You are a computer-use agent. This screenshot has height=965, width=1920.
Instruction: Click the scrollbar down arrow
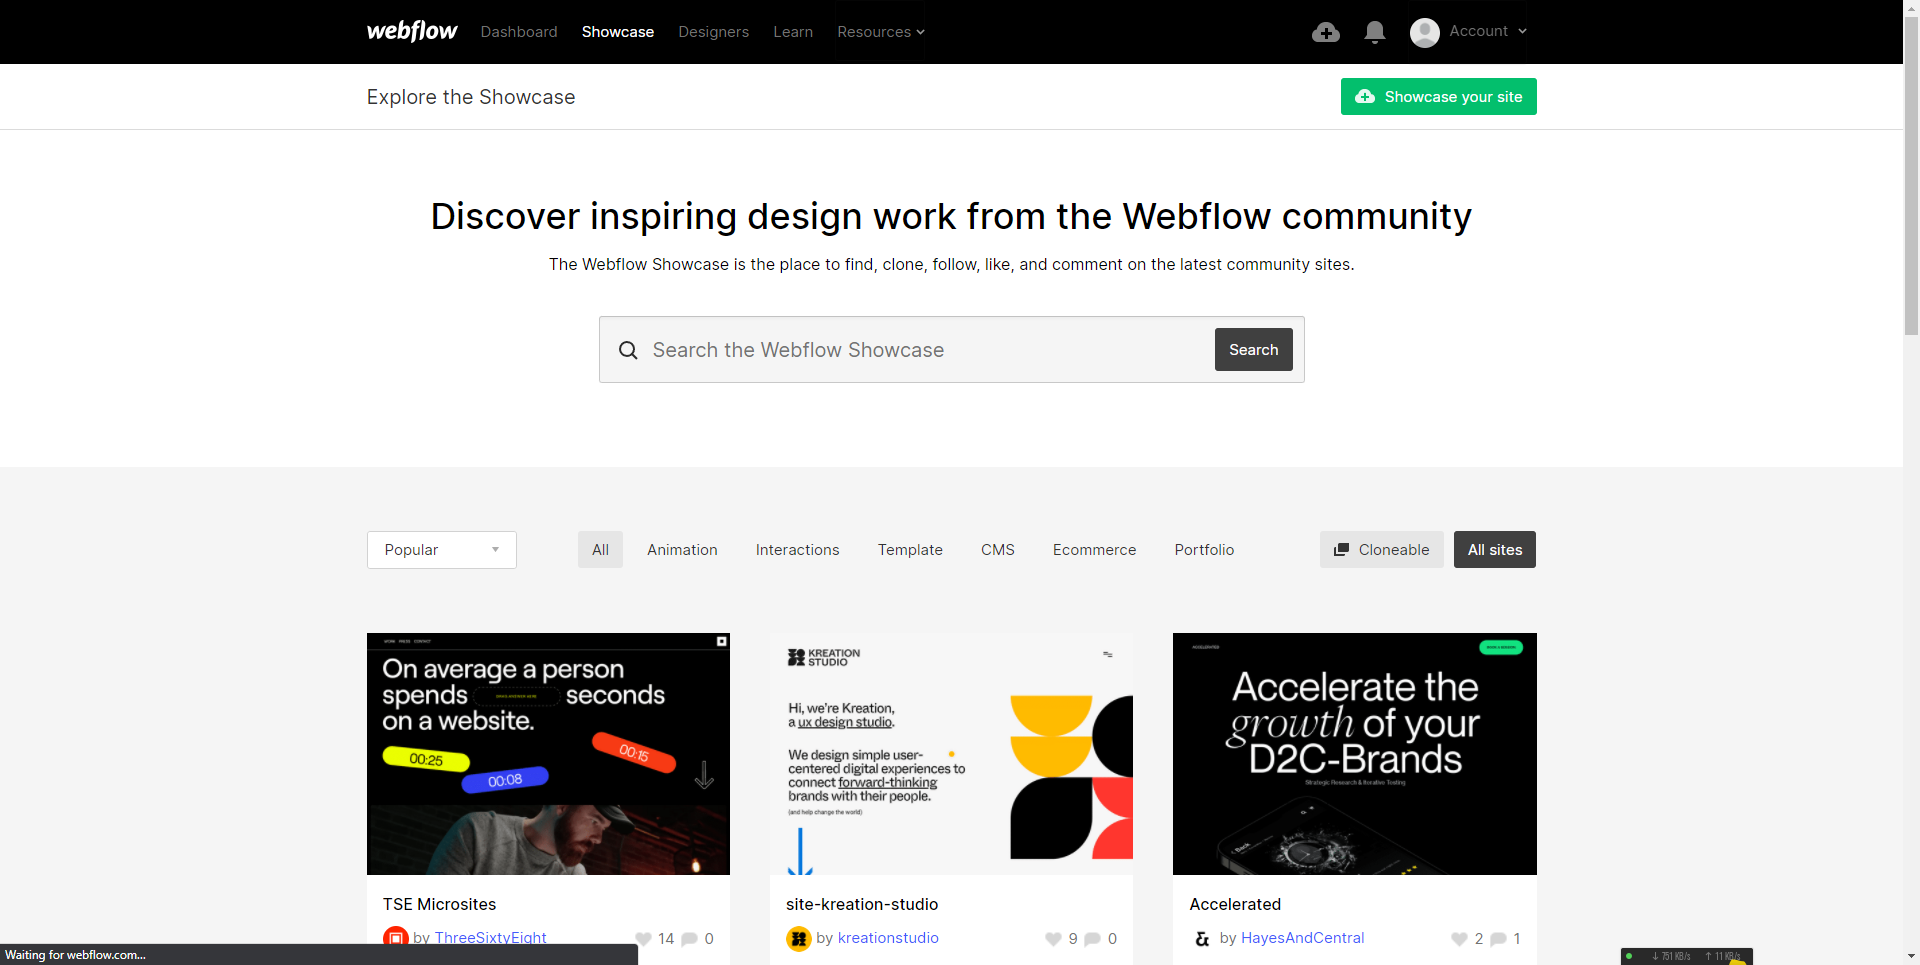click(1911, 957)
